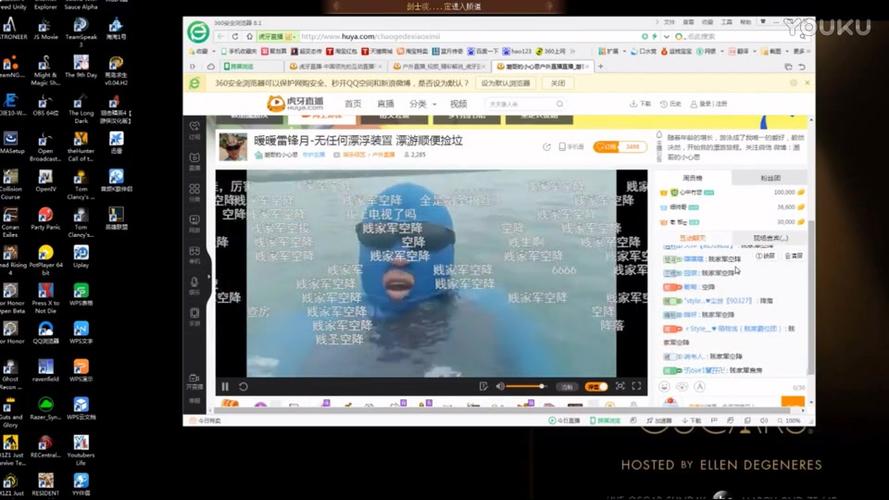Select the active live stream tab
Screen dimensions: 889x500
(x=541, y=66)
